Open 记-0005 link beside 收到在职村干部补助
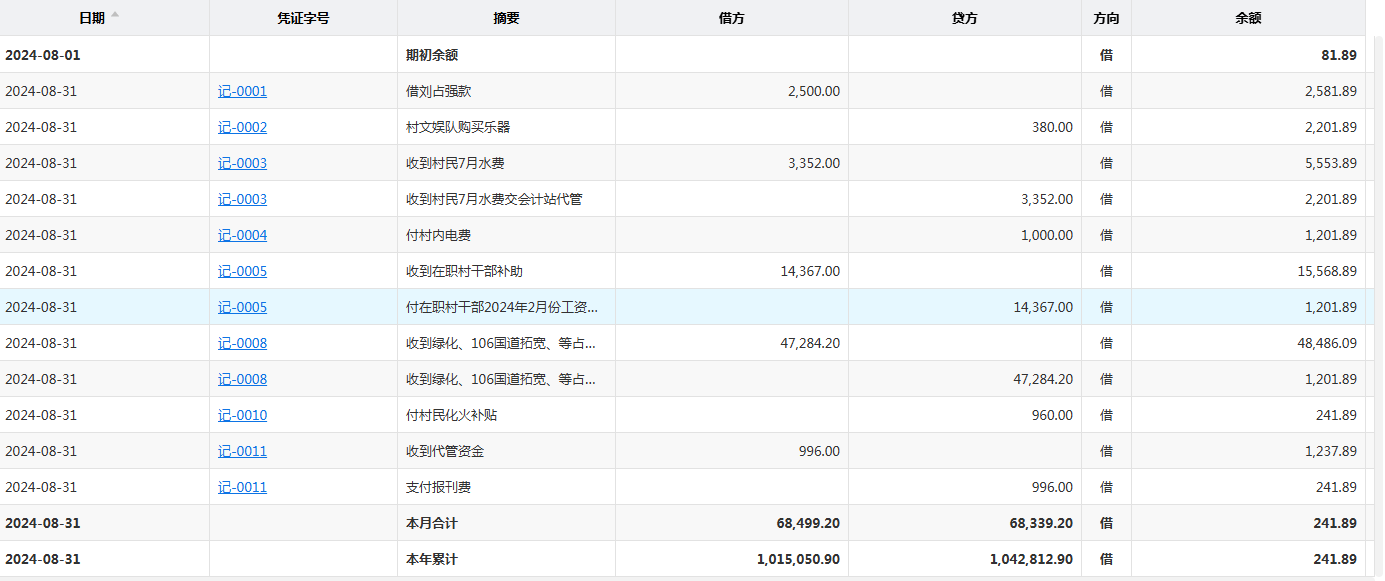The height and width of the screenshot is (581, 1385). tap(242, 271)
